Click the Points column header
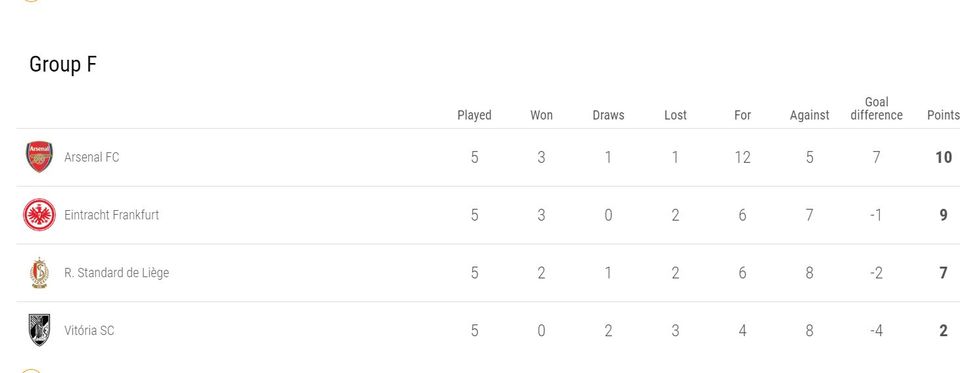Image resolution: width=960 pixels, height=373 pixels. [943, 115]
